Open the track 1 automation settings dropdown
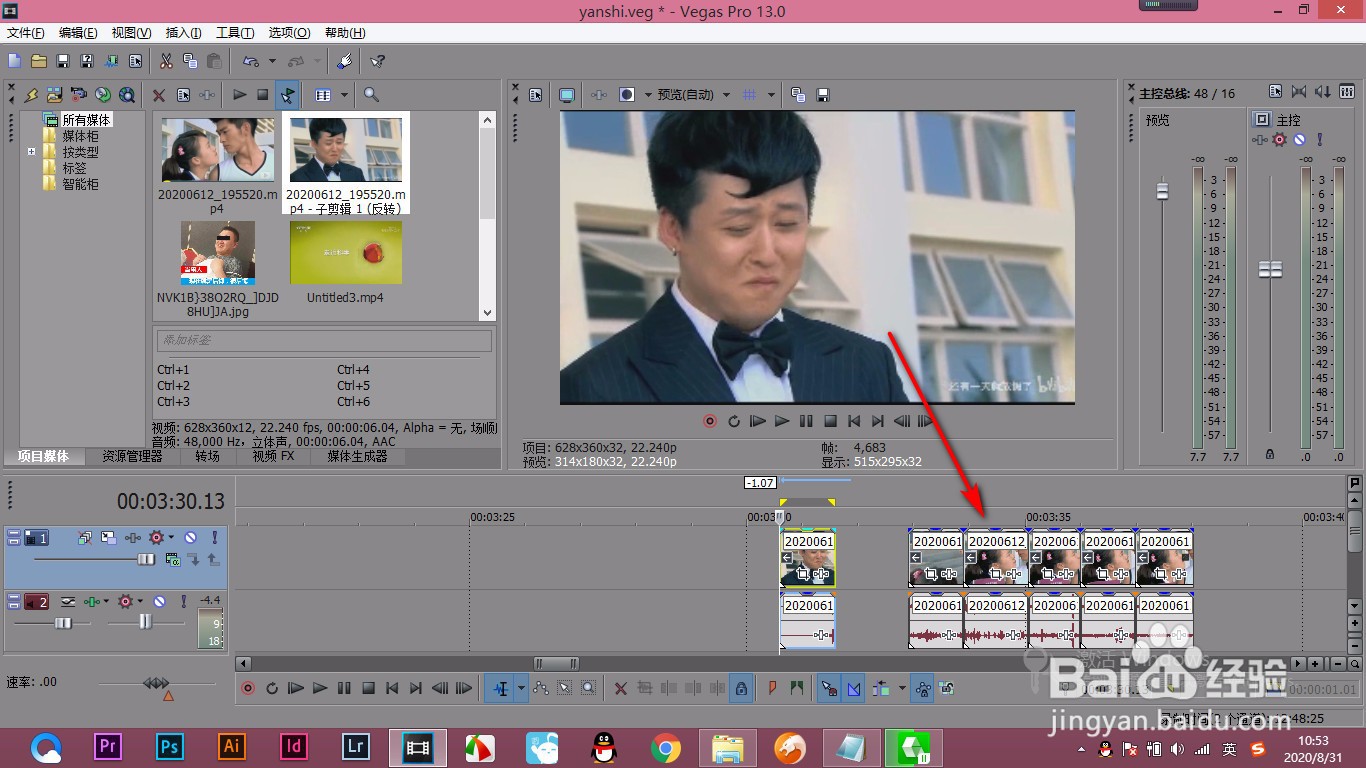1366x768 pixels. [x=172, y=537]
